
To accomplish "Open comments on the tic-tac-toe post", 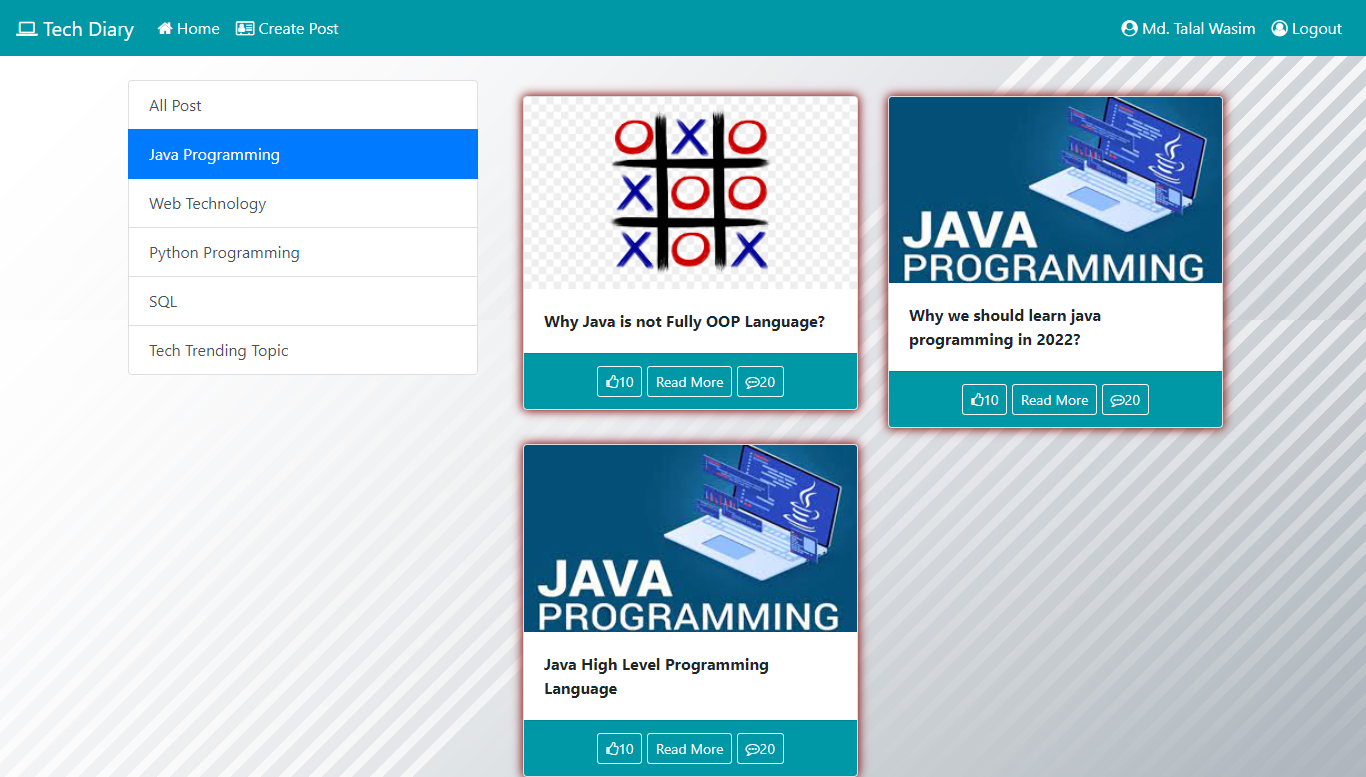I will coord(760,382).
